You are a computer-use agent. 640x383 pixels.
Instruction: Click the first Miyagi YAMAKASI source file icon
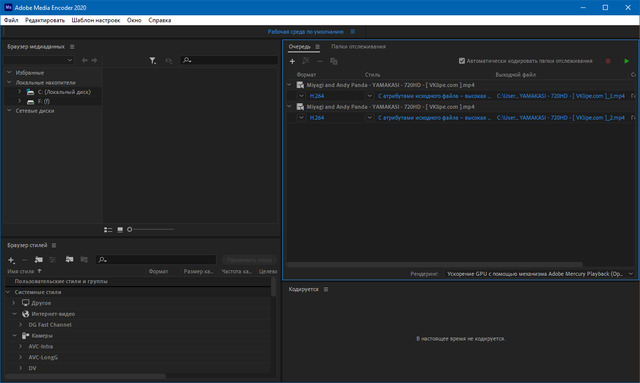[x=300, y=85]
